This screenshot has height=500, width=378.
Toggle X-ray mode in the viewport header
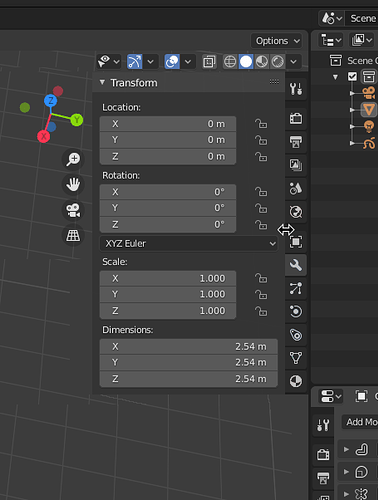(209, 62)
